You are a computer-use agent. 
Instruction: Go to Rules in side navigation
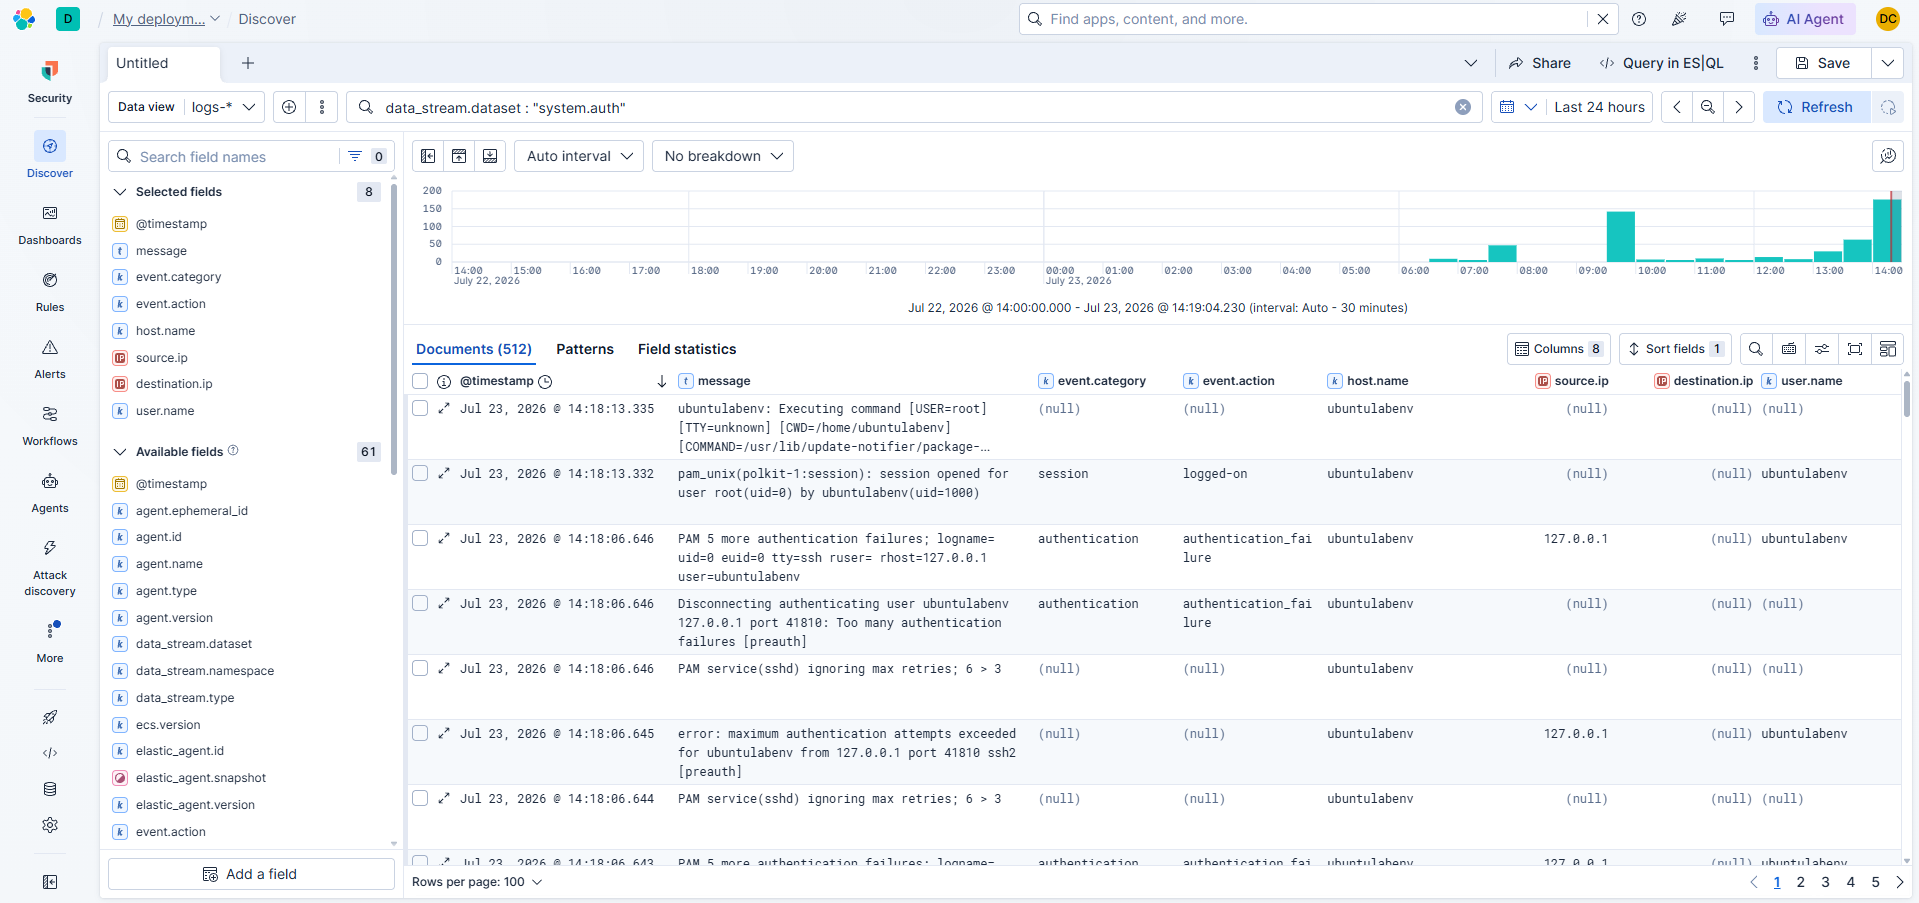[50, 292]
